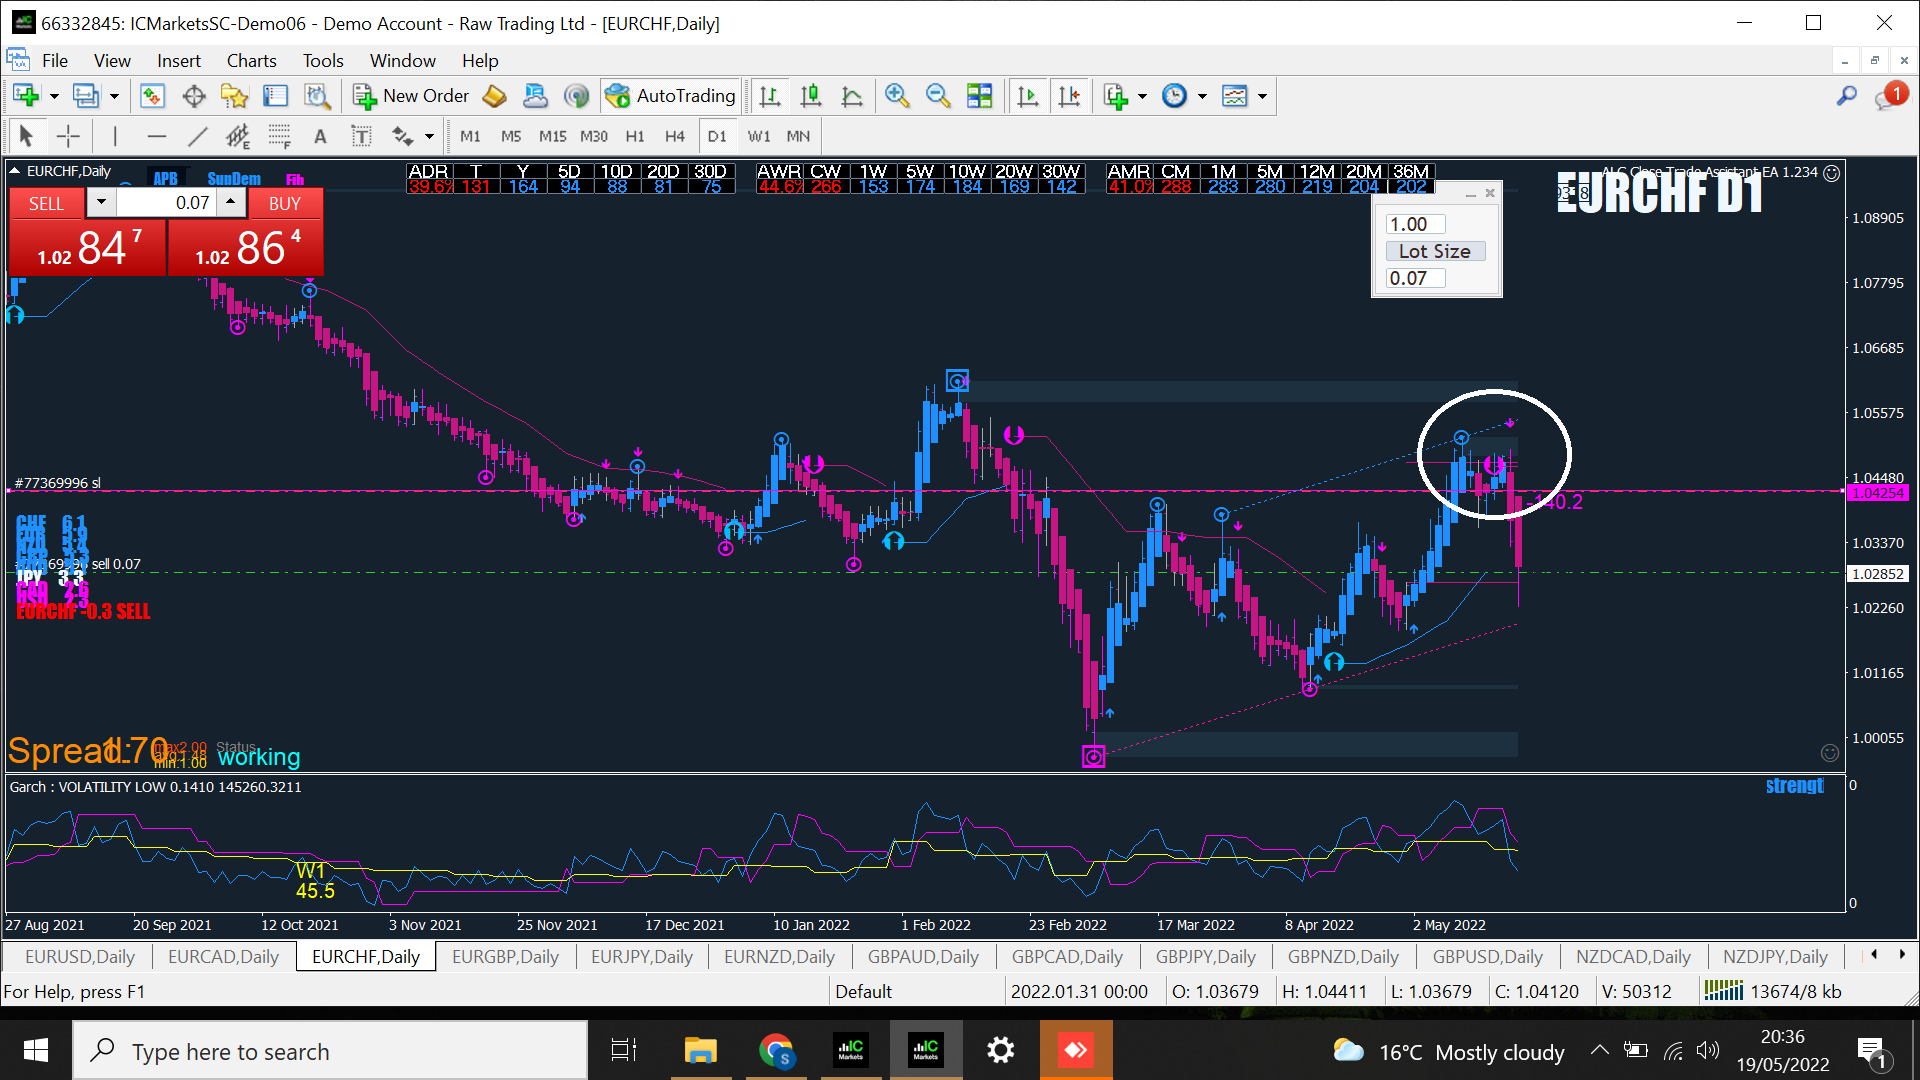Switch to the GBPJPY,Daily chart tab
The height and width of the screenshot is (1080, 1920).
(x=1205, y=957)
